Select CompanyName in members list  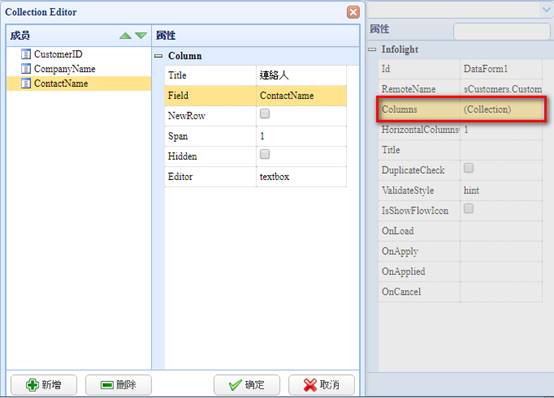coord(65,69)
